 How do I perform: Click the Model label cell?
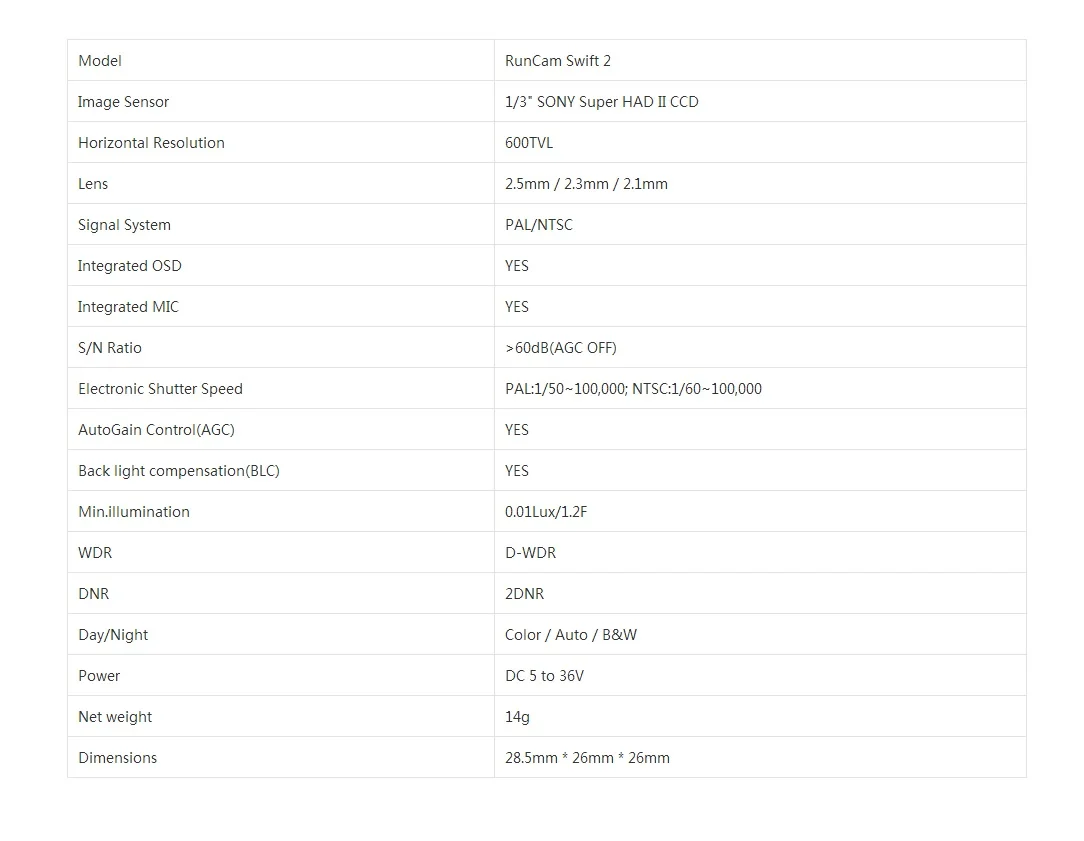click(x=281, y=60)
